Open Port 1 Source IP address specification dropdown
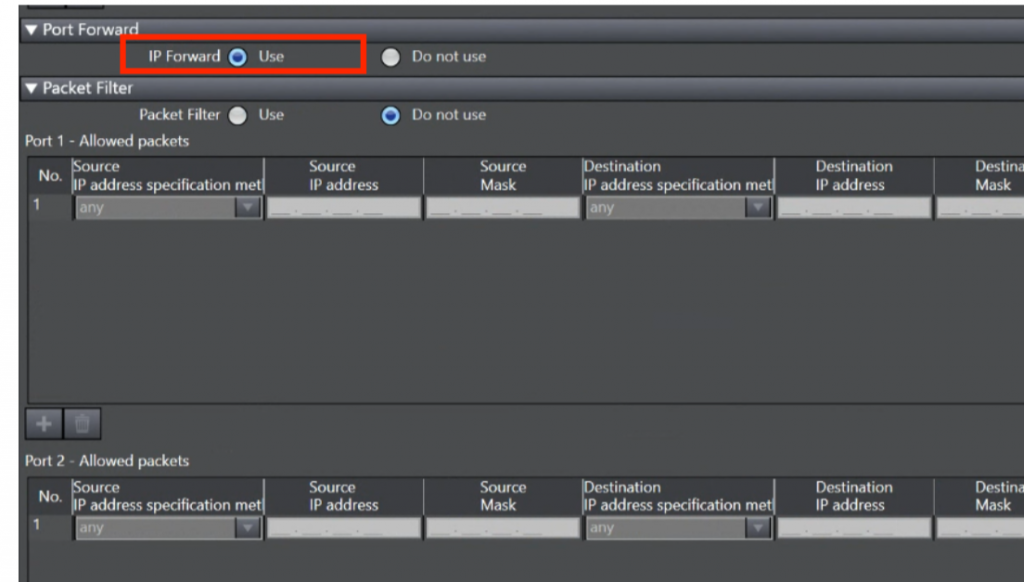This screenshot has height=582, width=1024. 247,208
